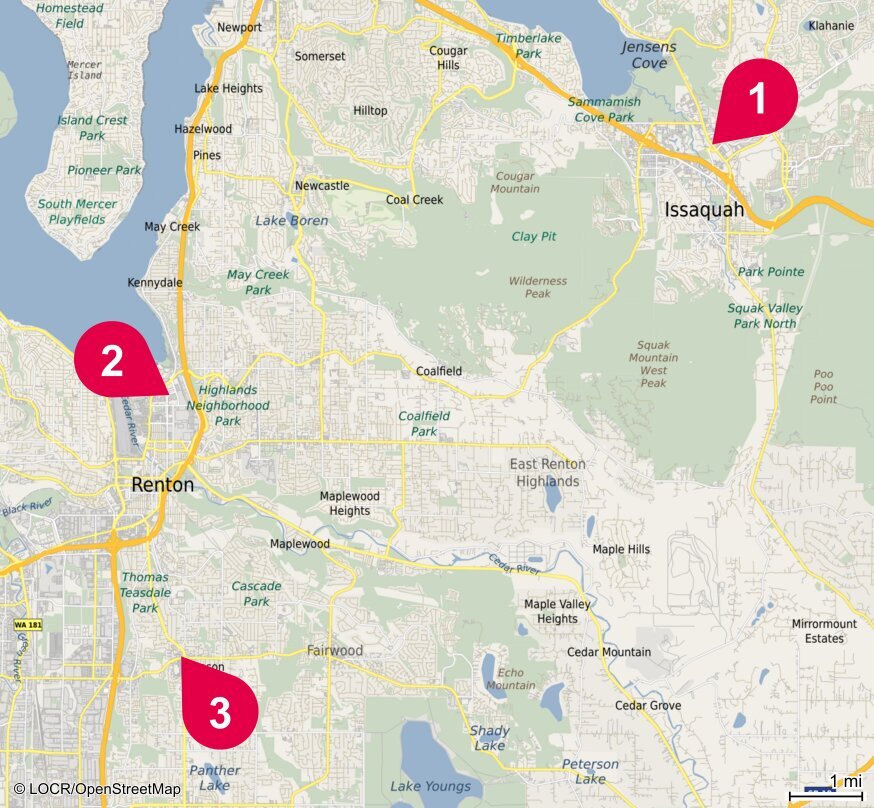Click the red map marker numbered 1
The width and height of the screenshot is (874, 808).
coord(757,99)
